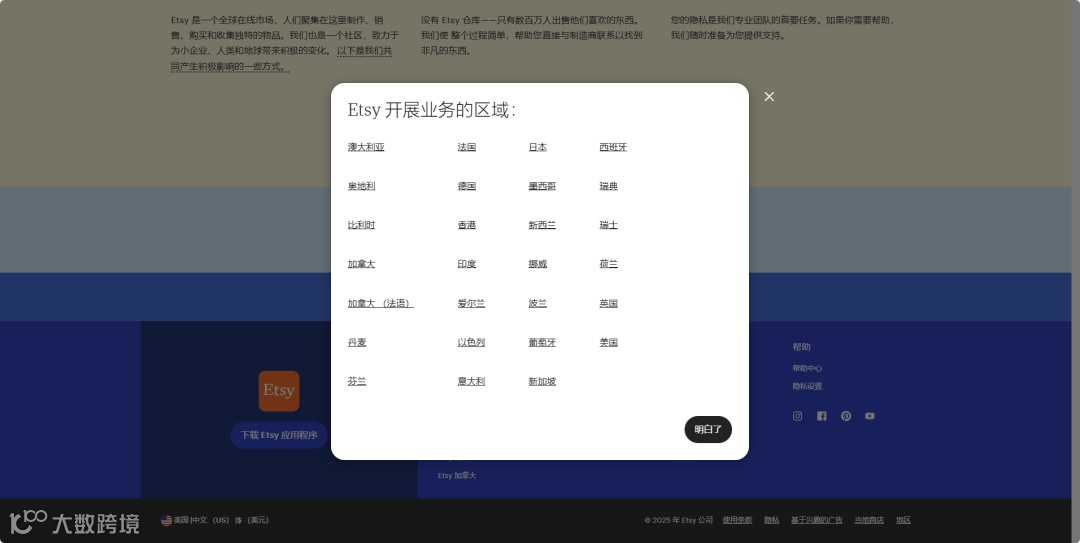Click 下载 Etsy 应用程序 button
Screen dimensions: 1080x543
click(x=279, y=435)
